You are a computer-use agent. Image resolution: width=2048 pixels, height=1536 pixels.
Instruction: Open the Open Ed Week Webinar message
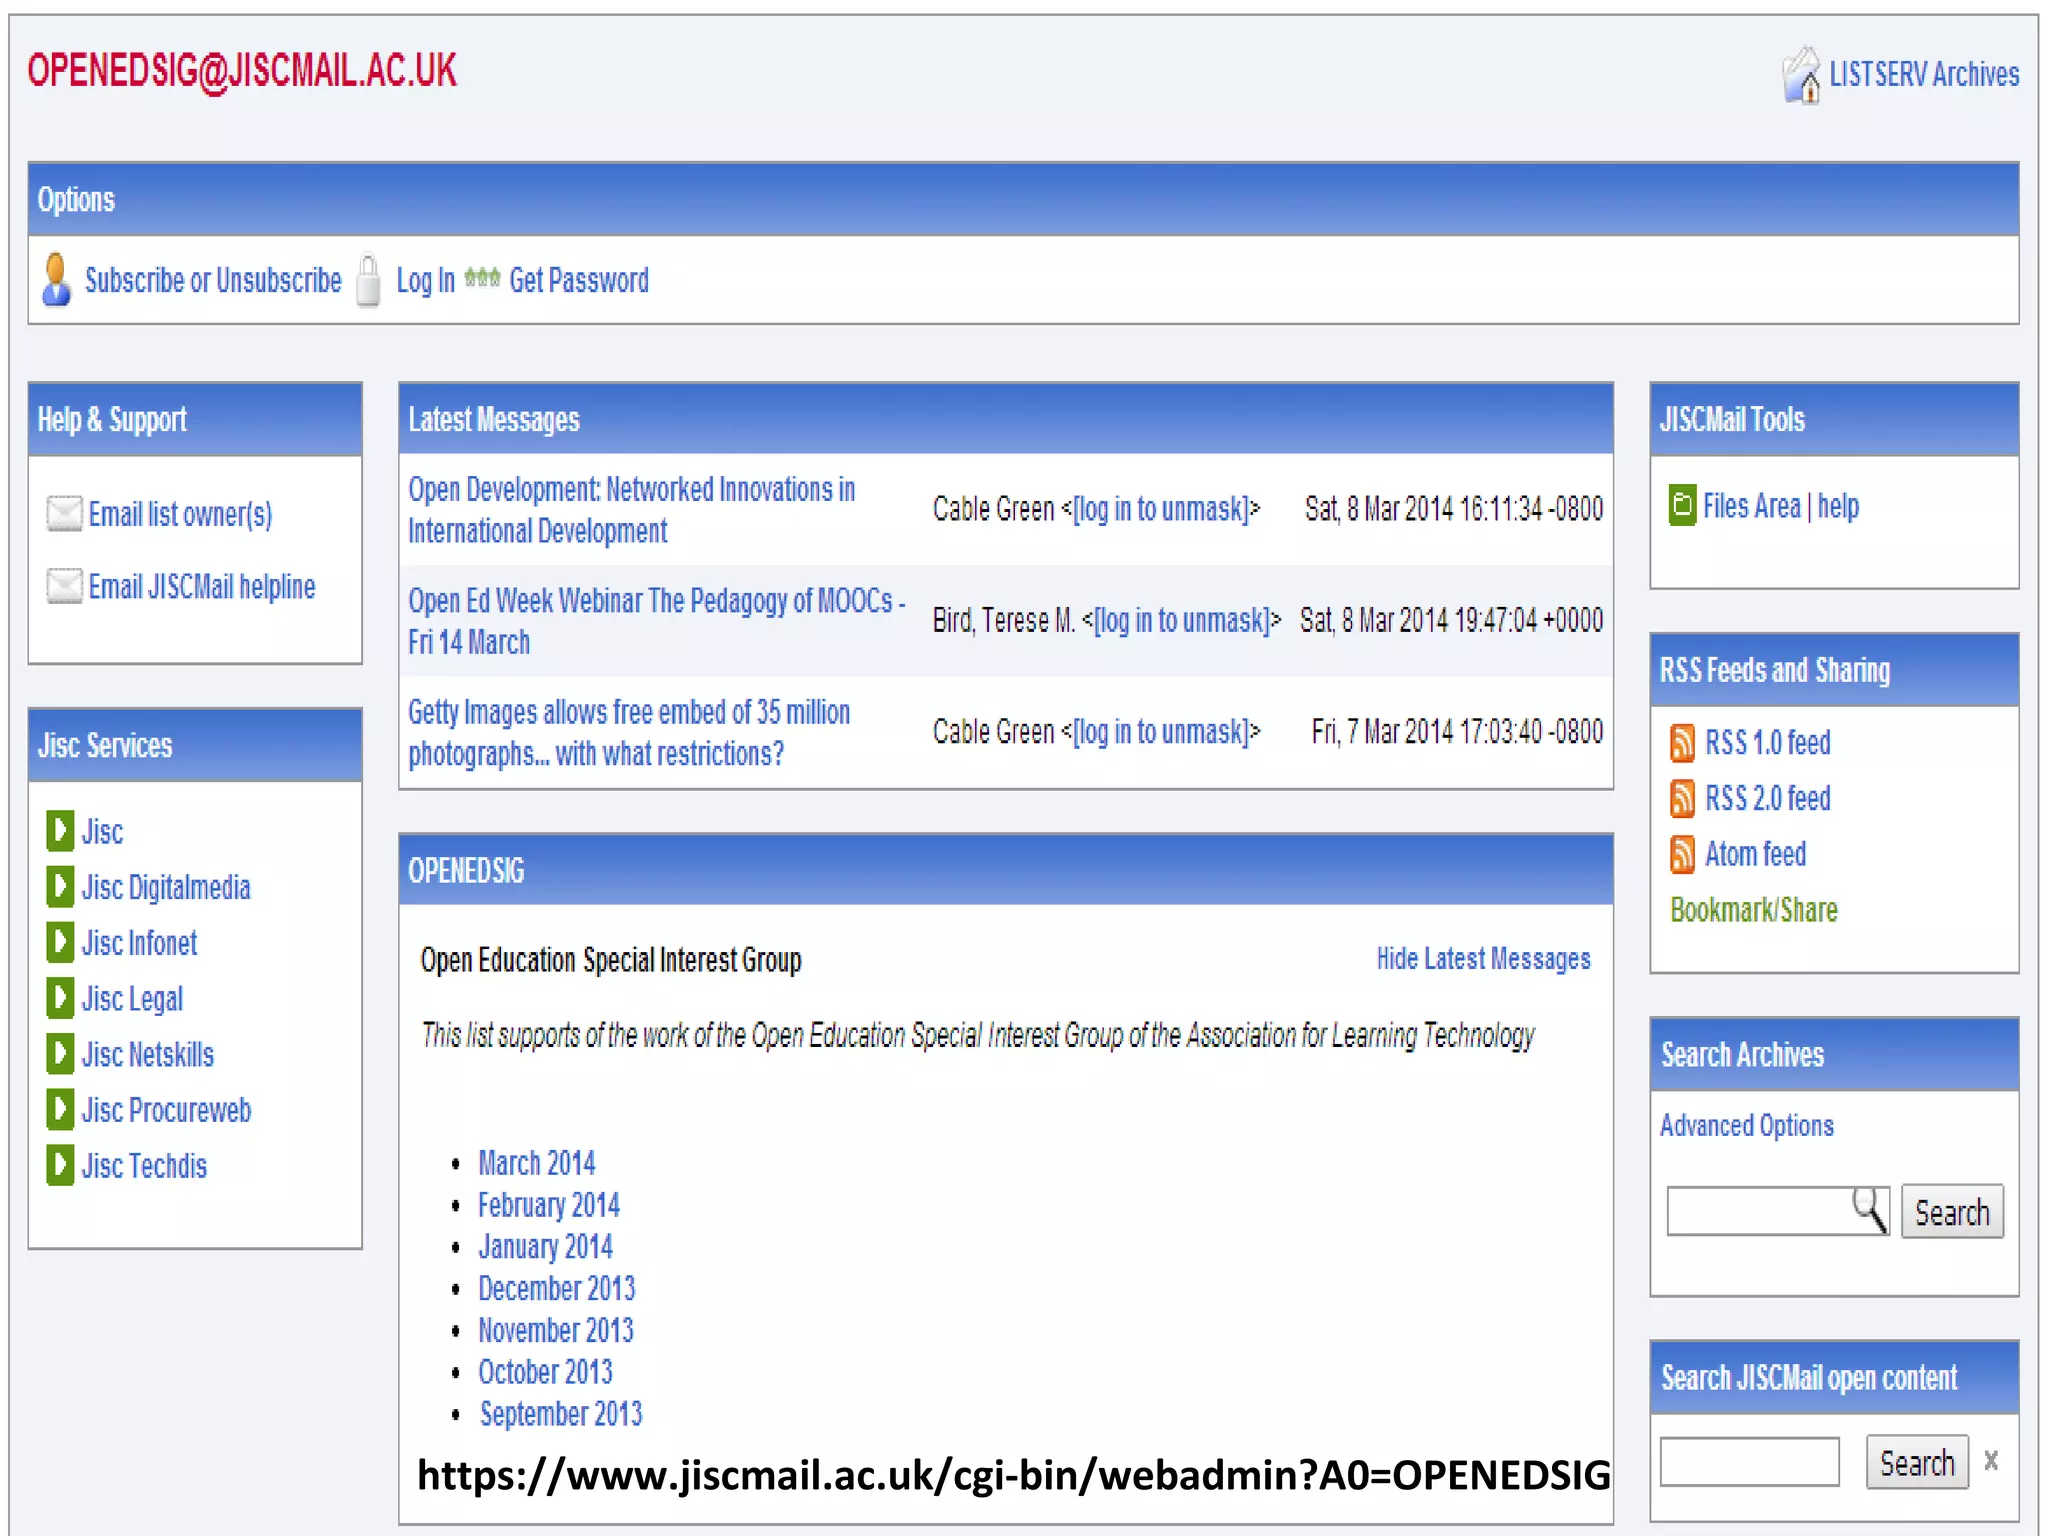click(x=657, y=621)
